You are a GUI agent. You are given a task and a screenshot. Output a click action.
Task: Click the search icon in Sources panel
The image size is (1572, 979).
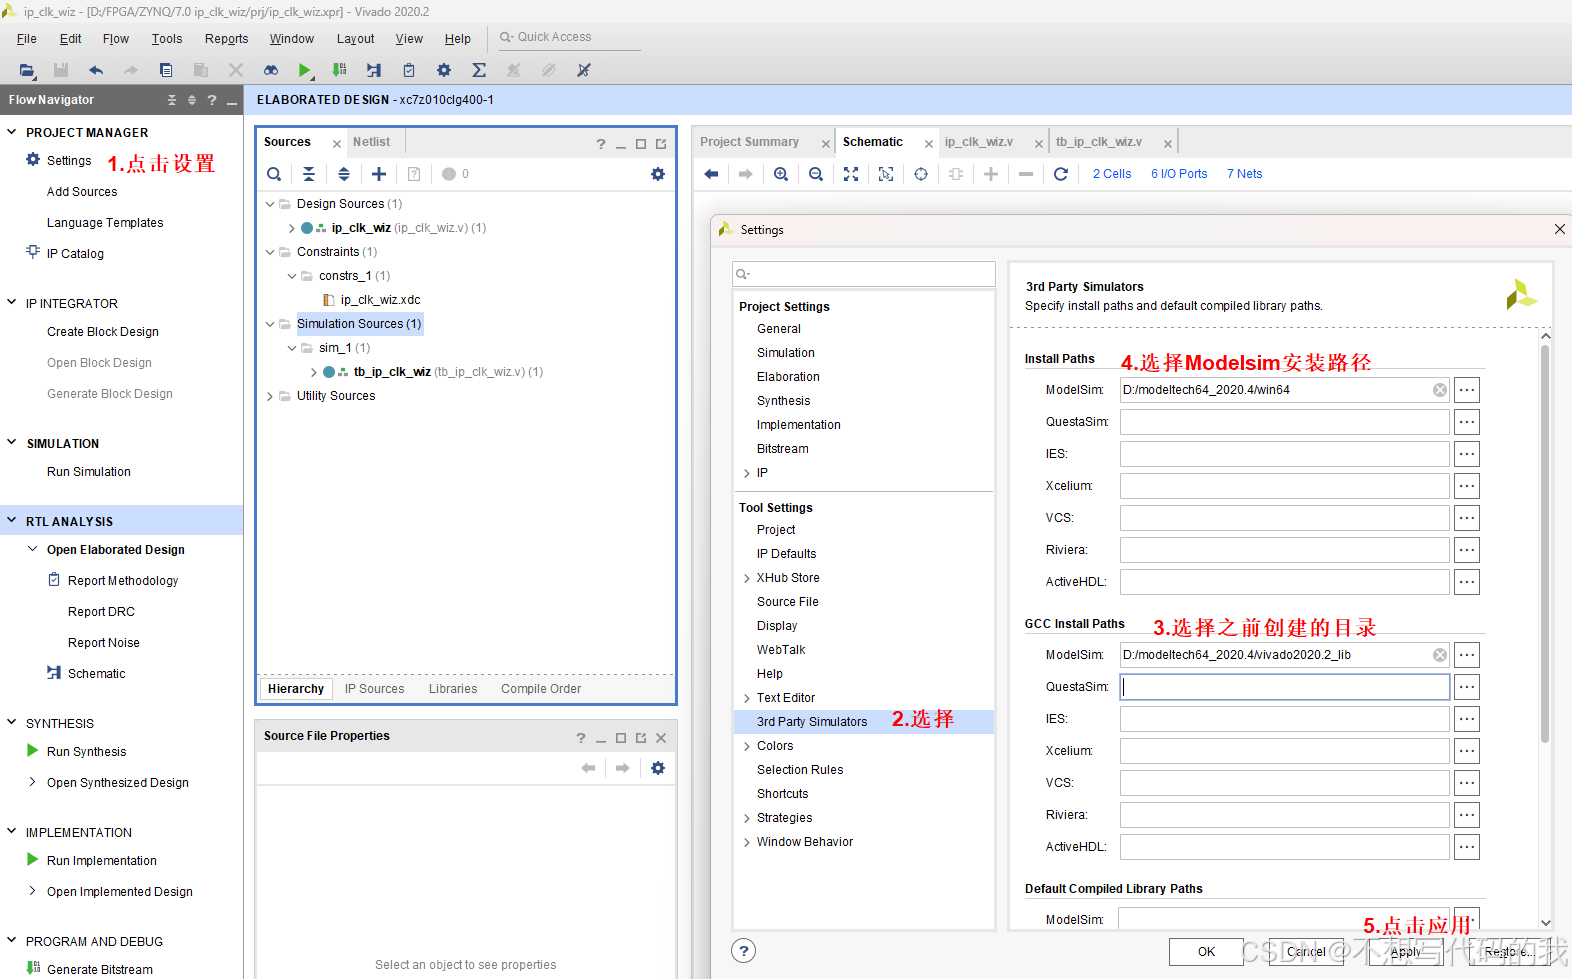(x=274, y=174)
